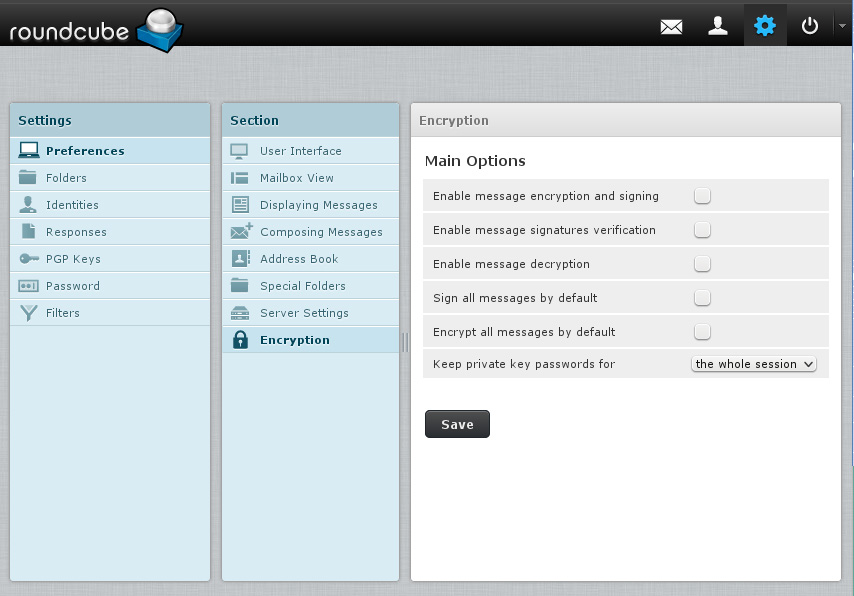Go to Identities settings label
Viewport: 854px width, 596px height.
click(x=72, y=205)
